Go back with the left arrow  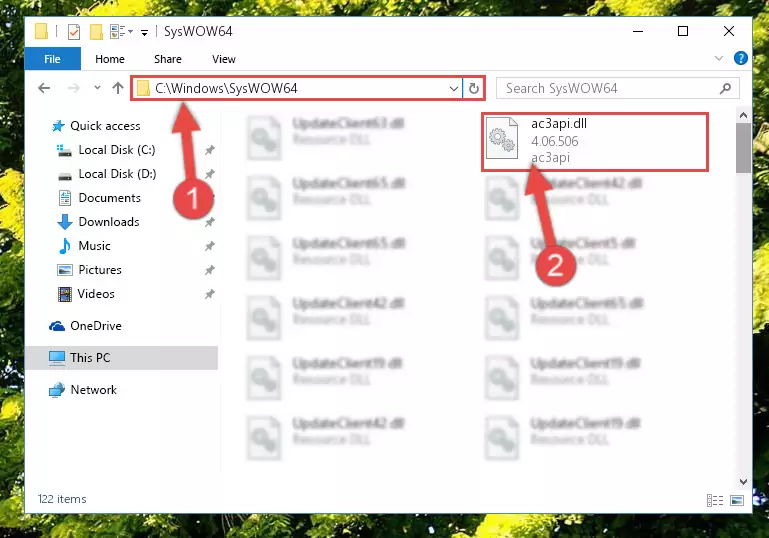44,88
